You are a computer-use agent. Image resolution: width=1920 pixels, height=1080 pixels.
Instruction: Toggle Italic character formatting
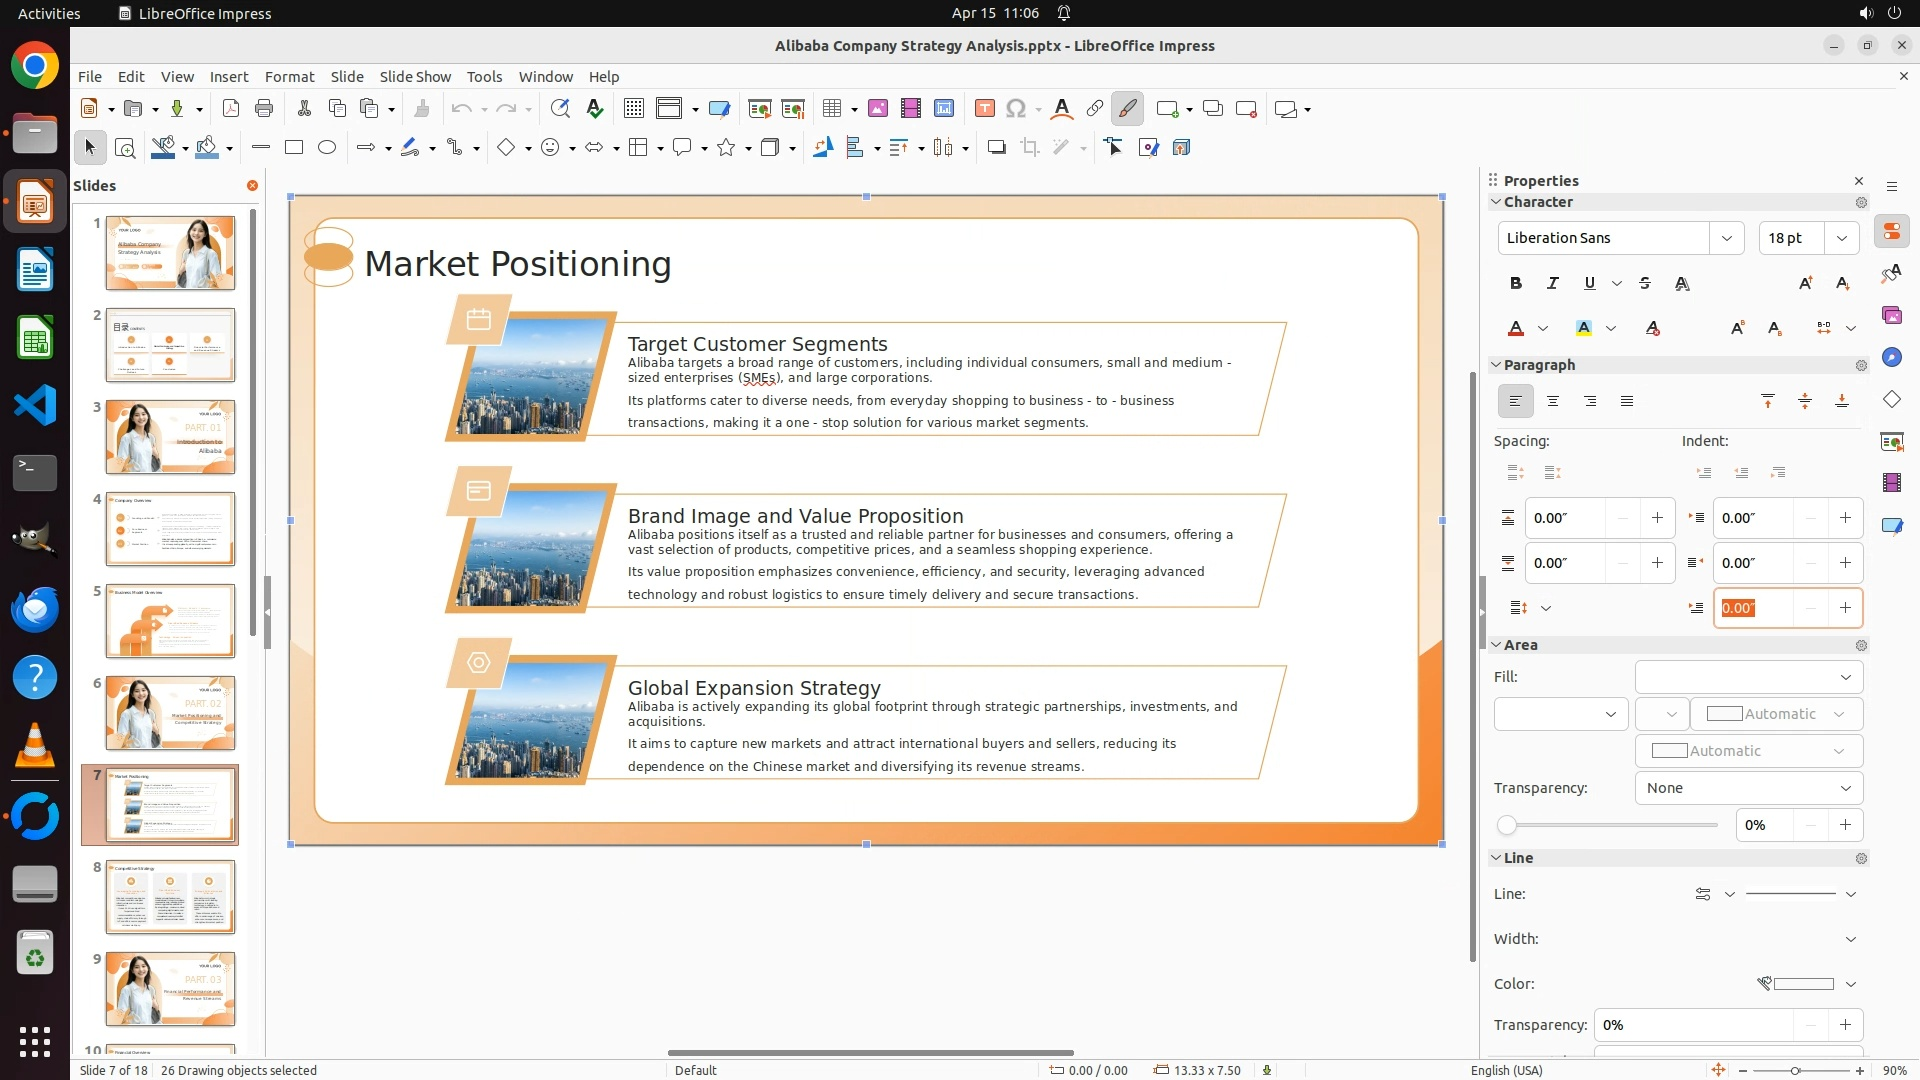1552,283
